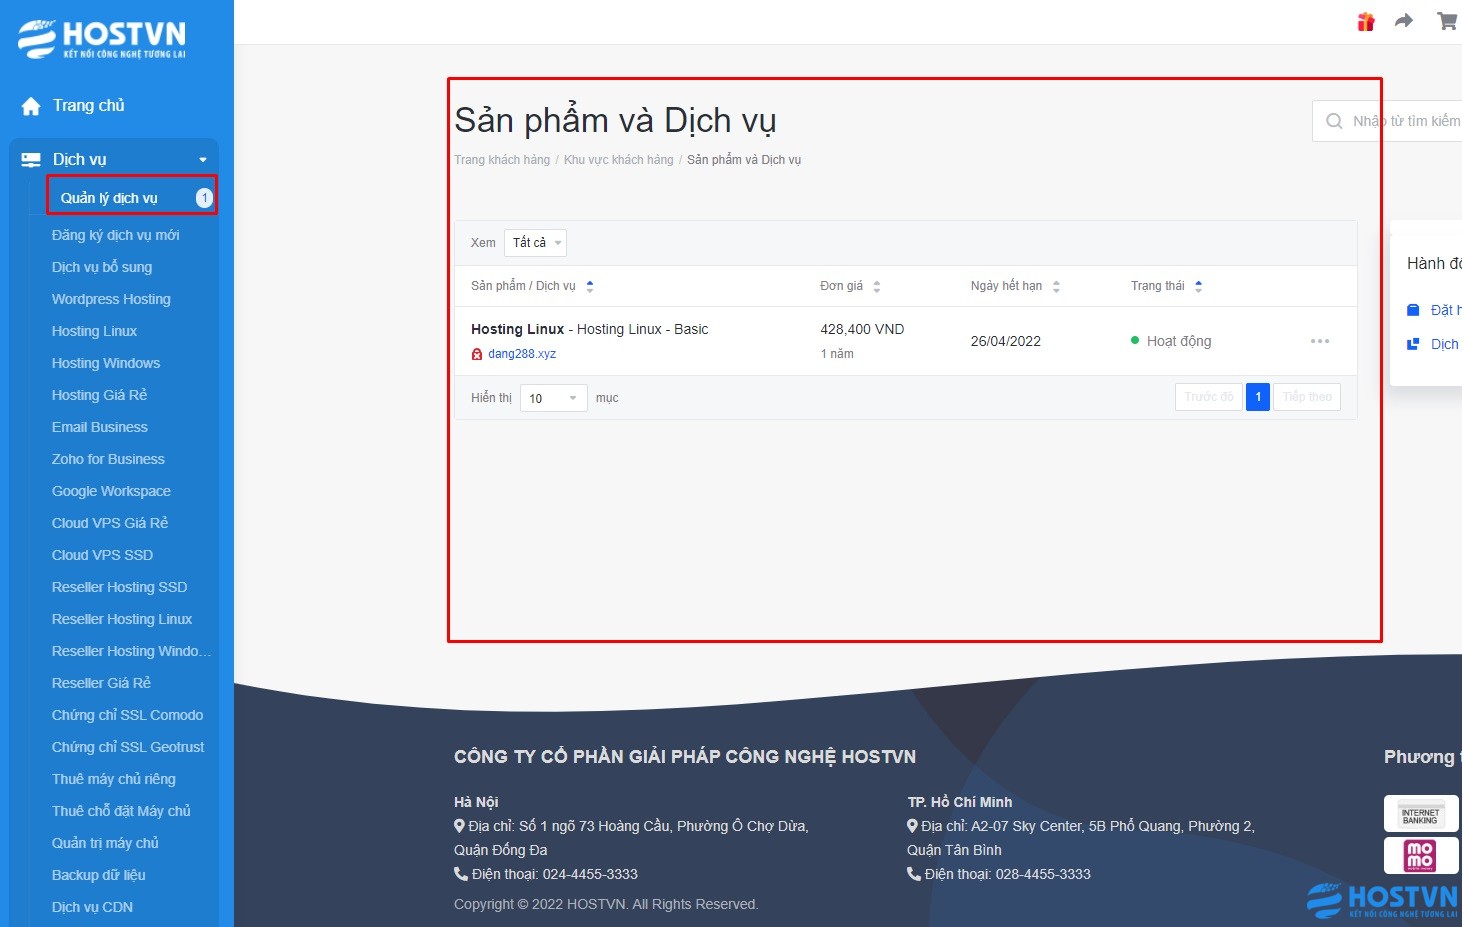Image resolution: width=1462 pixels, height=927 pixels.
Task: Open Thuê chỗ đặt Máy chủ menu item
Action: pos(121,811)
